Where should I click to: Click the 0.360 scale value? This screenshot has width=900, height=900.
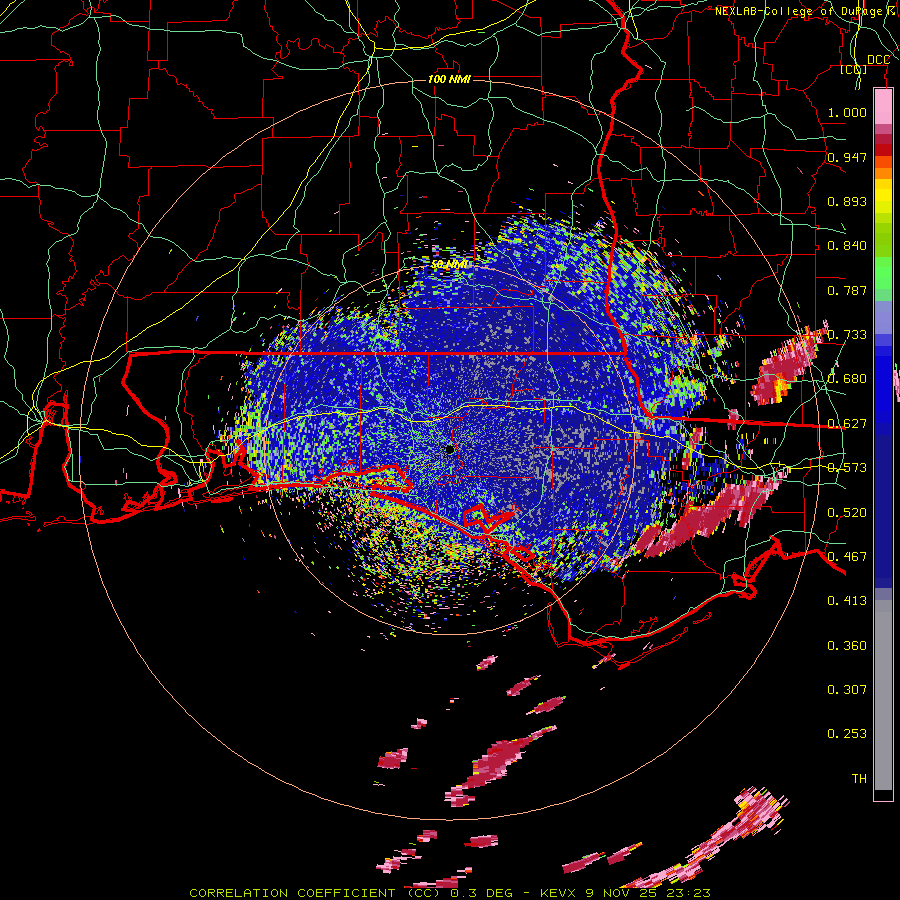point(847,646)
